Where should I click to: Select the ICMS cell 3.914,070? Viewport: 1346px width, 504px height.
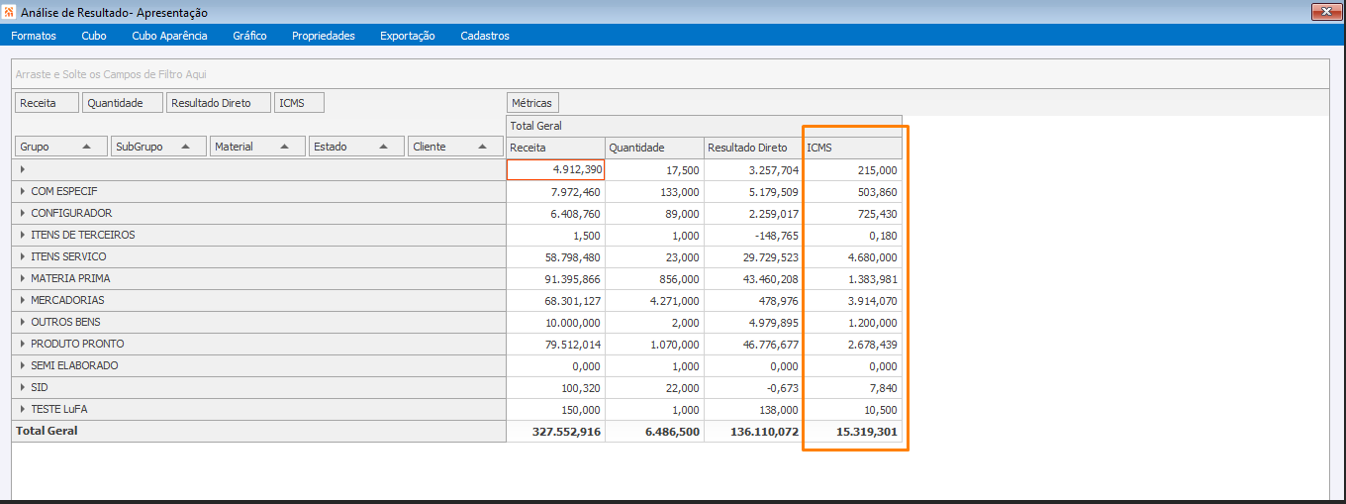[x=853, y=301]
